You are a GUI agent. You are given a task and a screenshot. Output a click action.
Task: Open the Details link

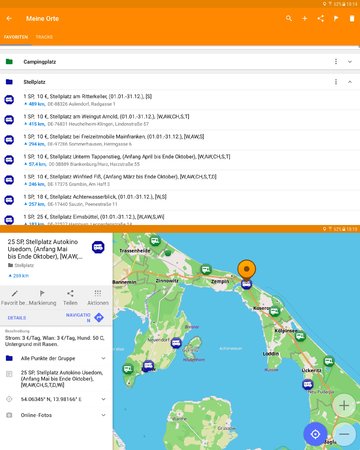17,318
